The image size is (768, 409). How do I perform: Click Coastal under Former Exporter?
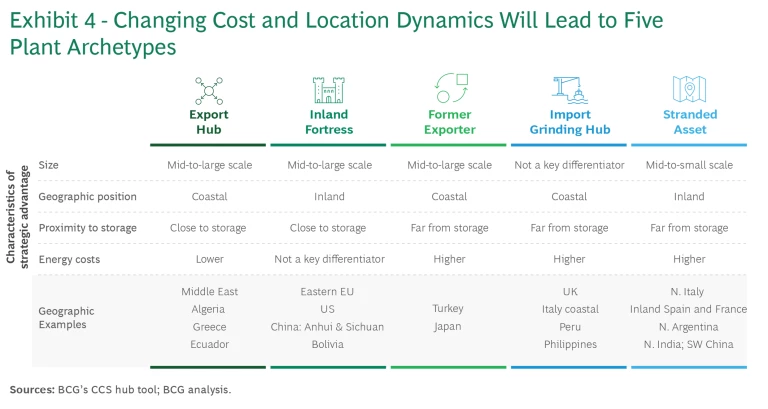[x=449, y=196]
